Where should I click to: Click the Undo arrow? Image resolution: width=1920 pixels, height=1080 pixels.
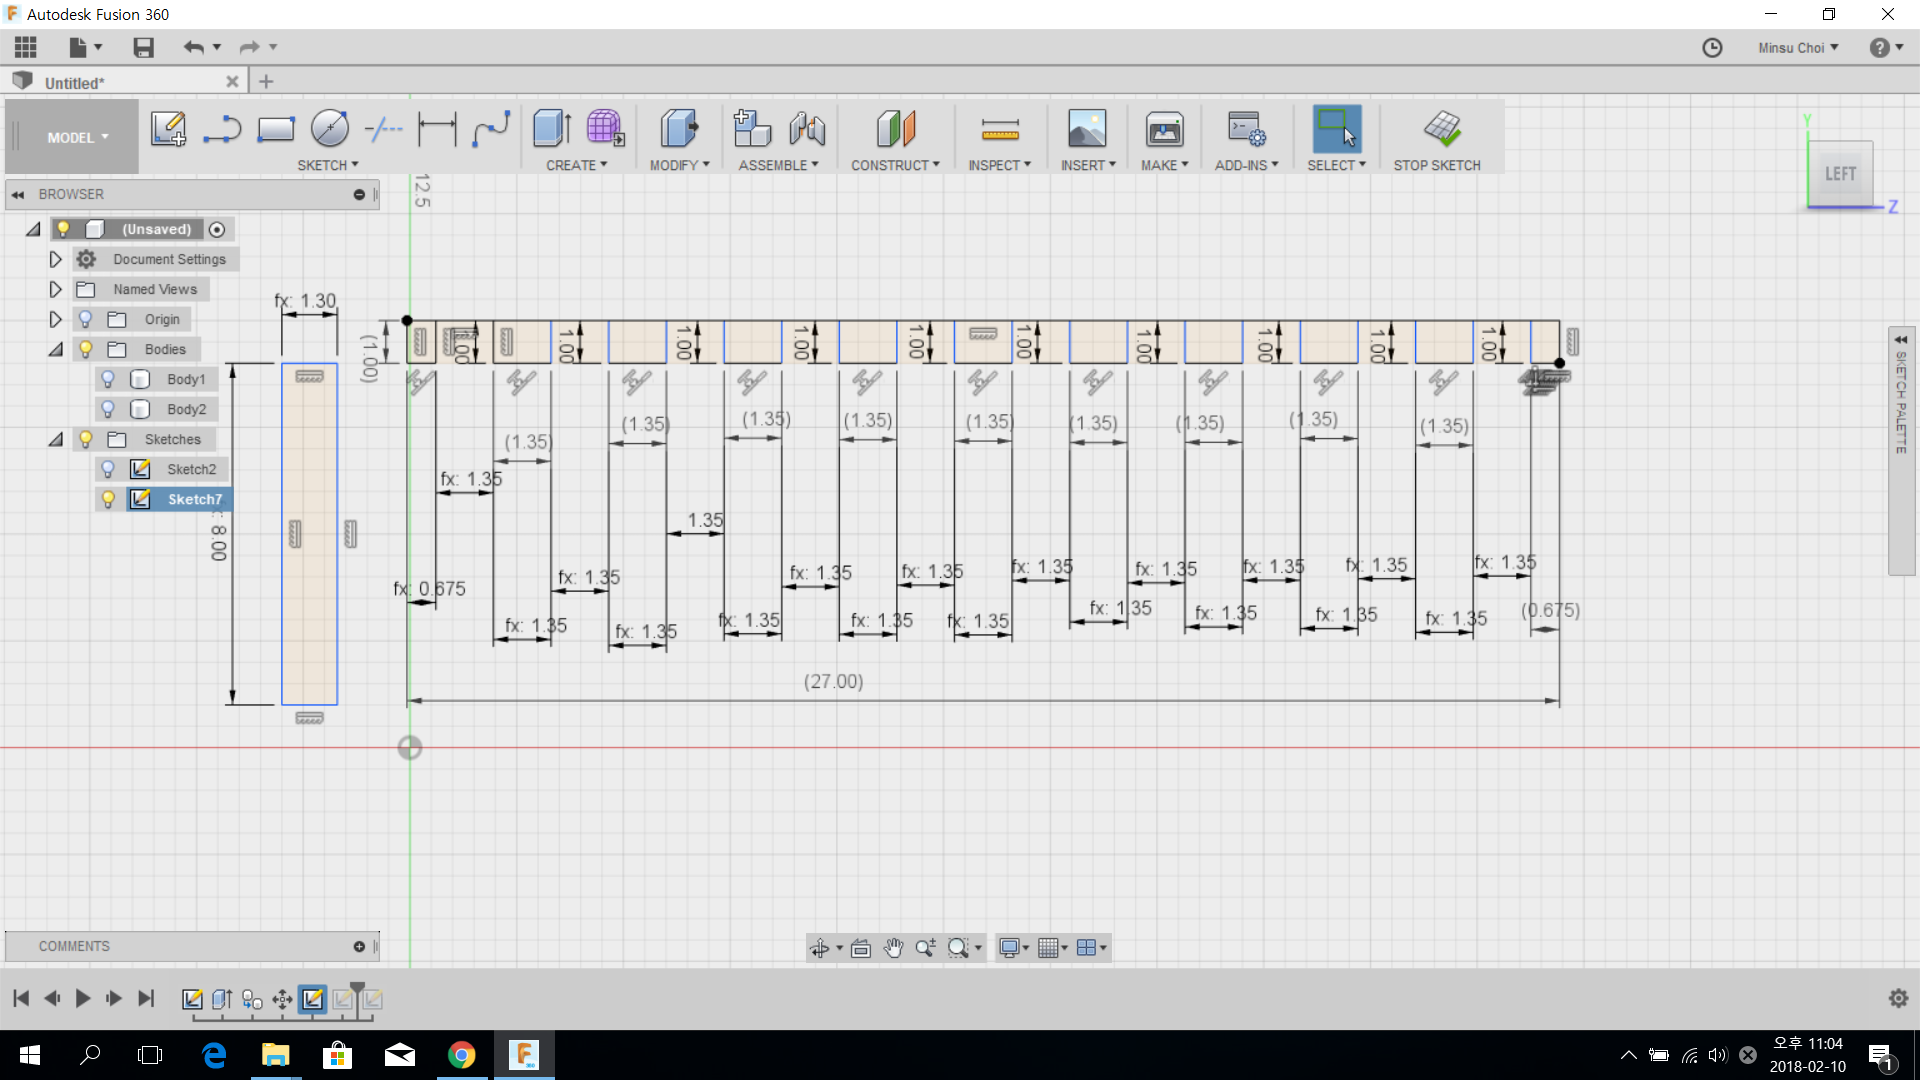[x=193, y=47]
